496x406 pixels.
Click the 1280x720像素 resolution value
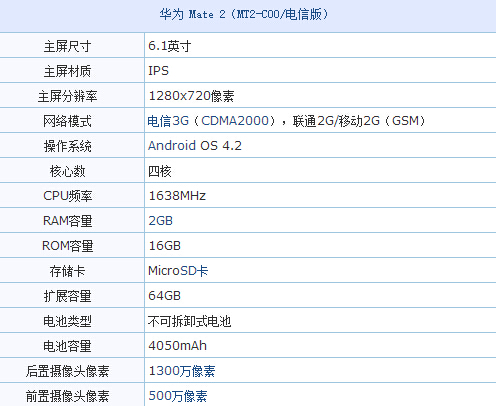[191, 96]
